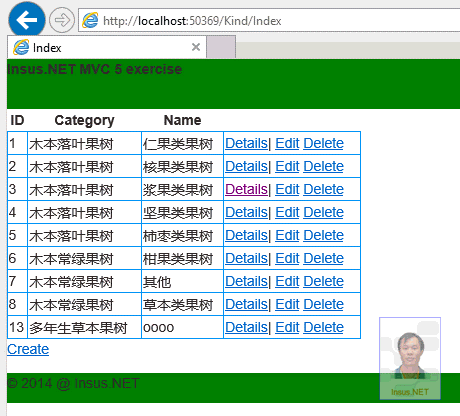Open a new blank tab
The height and width of the screenshot is (416, 460).
(221, 47)
